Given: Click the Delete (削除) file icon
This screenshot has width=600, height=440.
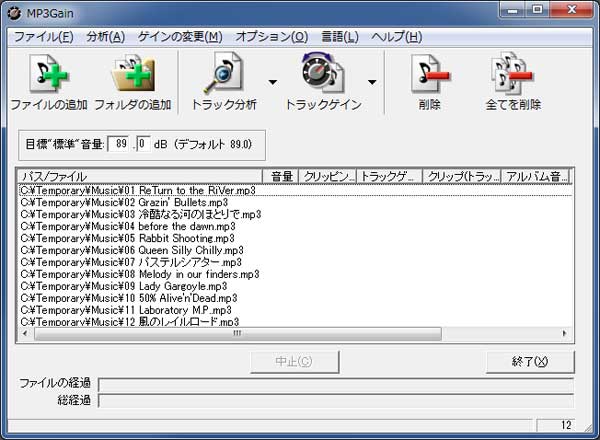Looking at the screenshot, I should coord(429,74).
